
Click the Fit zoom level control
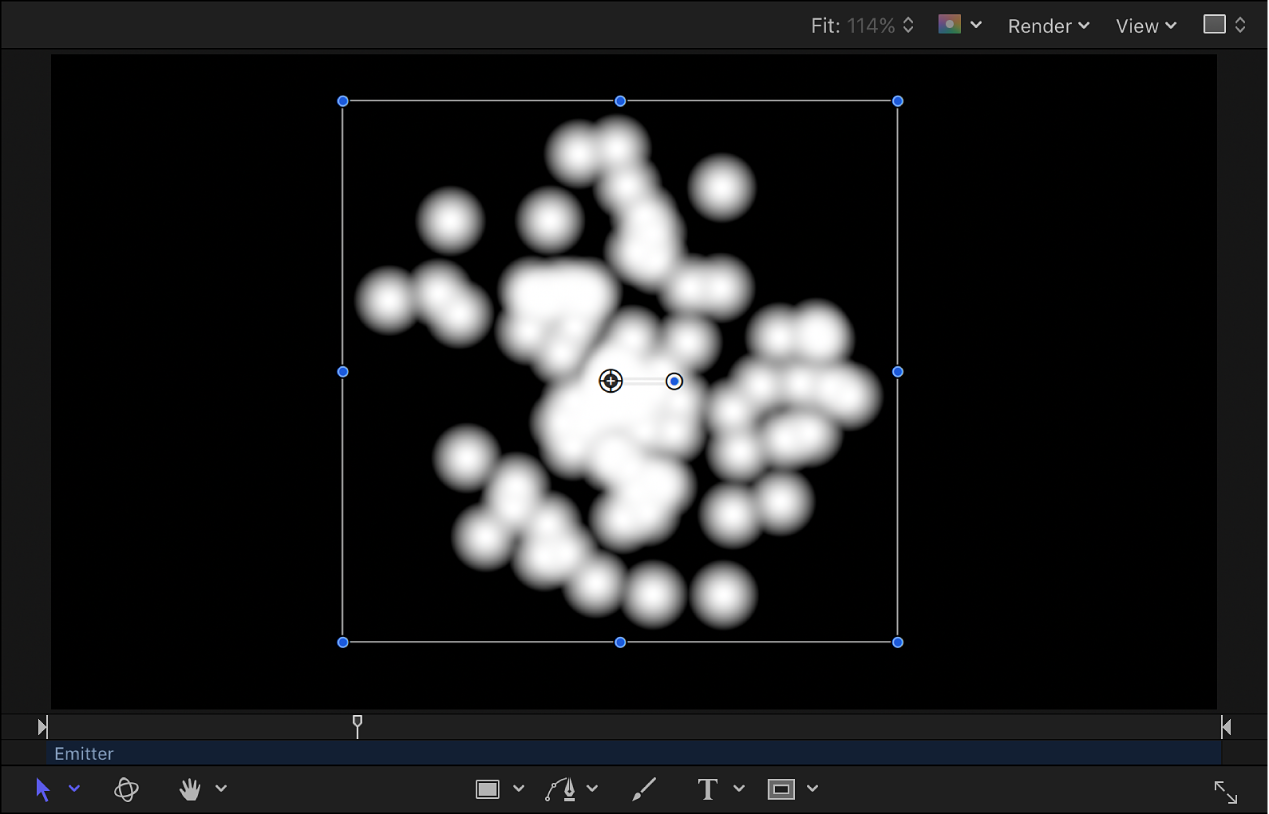(x=862, y=25)
